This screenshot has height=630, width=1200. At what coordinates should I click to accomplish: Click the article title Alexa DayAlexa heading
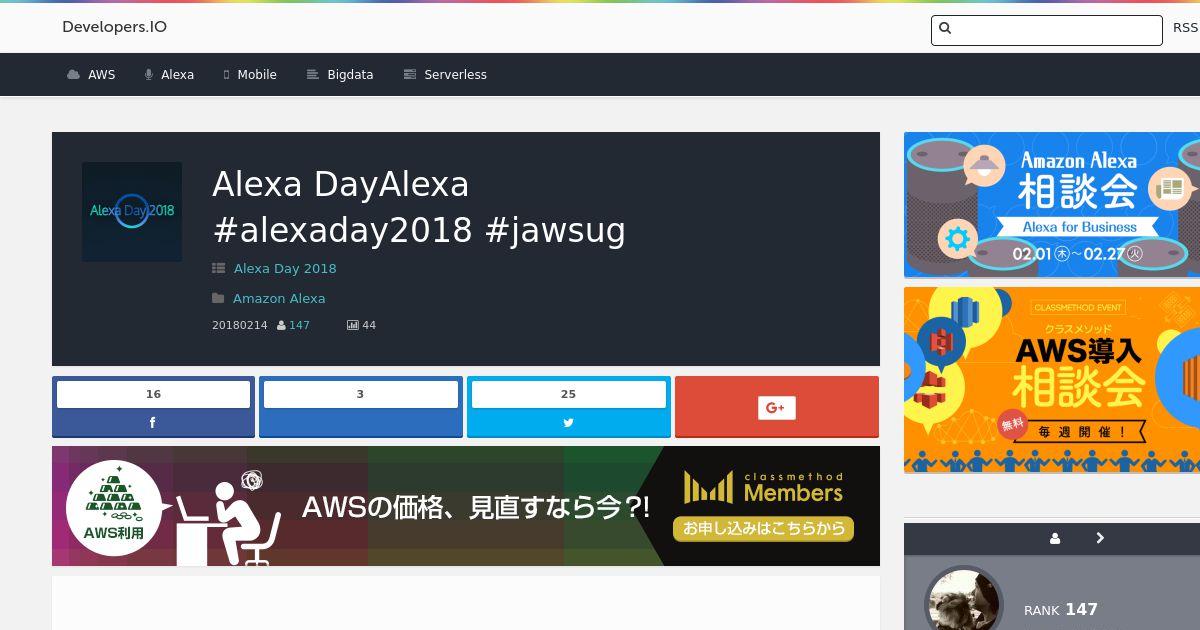pyautogui.click(x=419, y=208)
